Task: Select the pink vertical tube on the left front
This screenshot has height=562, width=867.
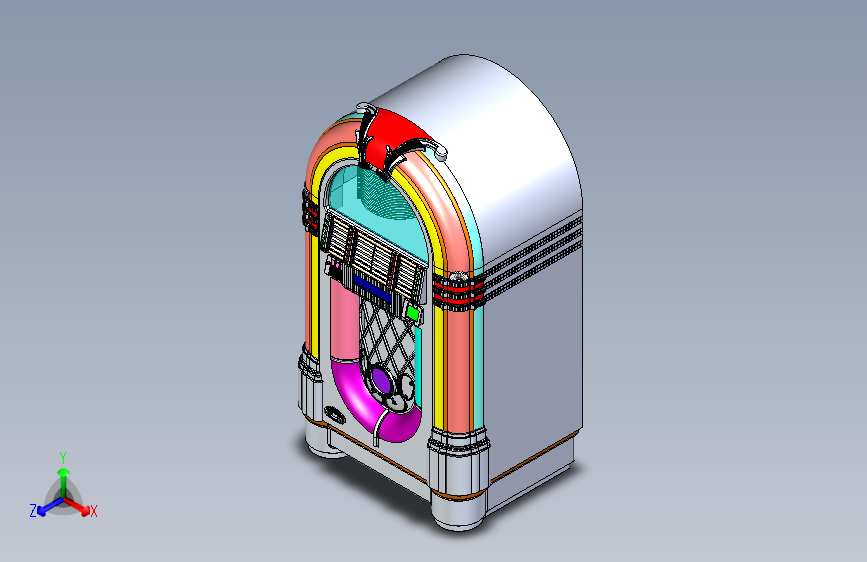Action: click(344, 321)
